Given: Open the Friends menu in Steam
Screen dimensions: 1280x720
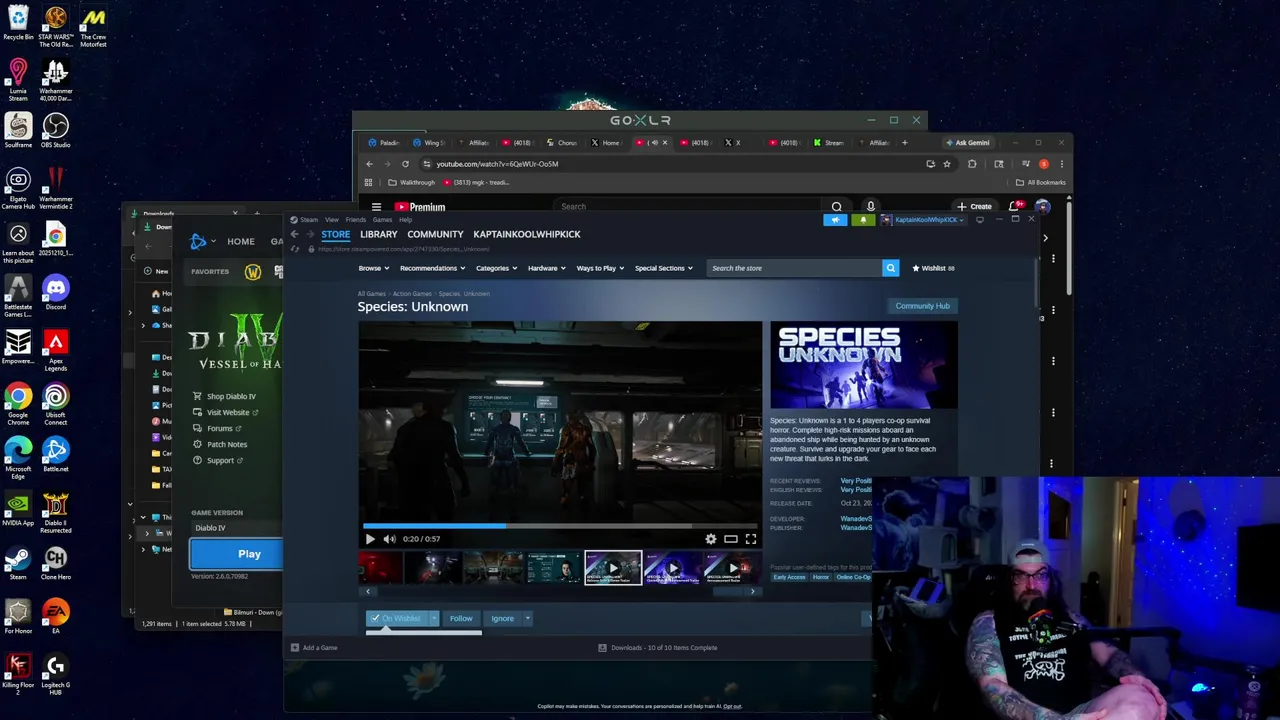Looking at the screenshot, I should (355, 220).
